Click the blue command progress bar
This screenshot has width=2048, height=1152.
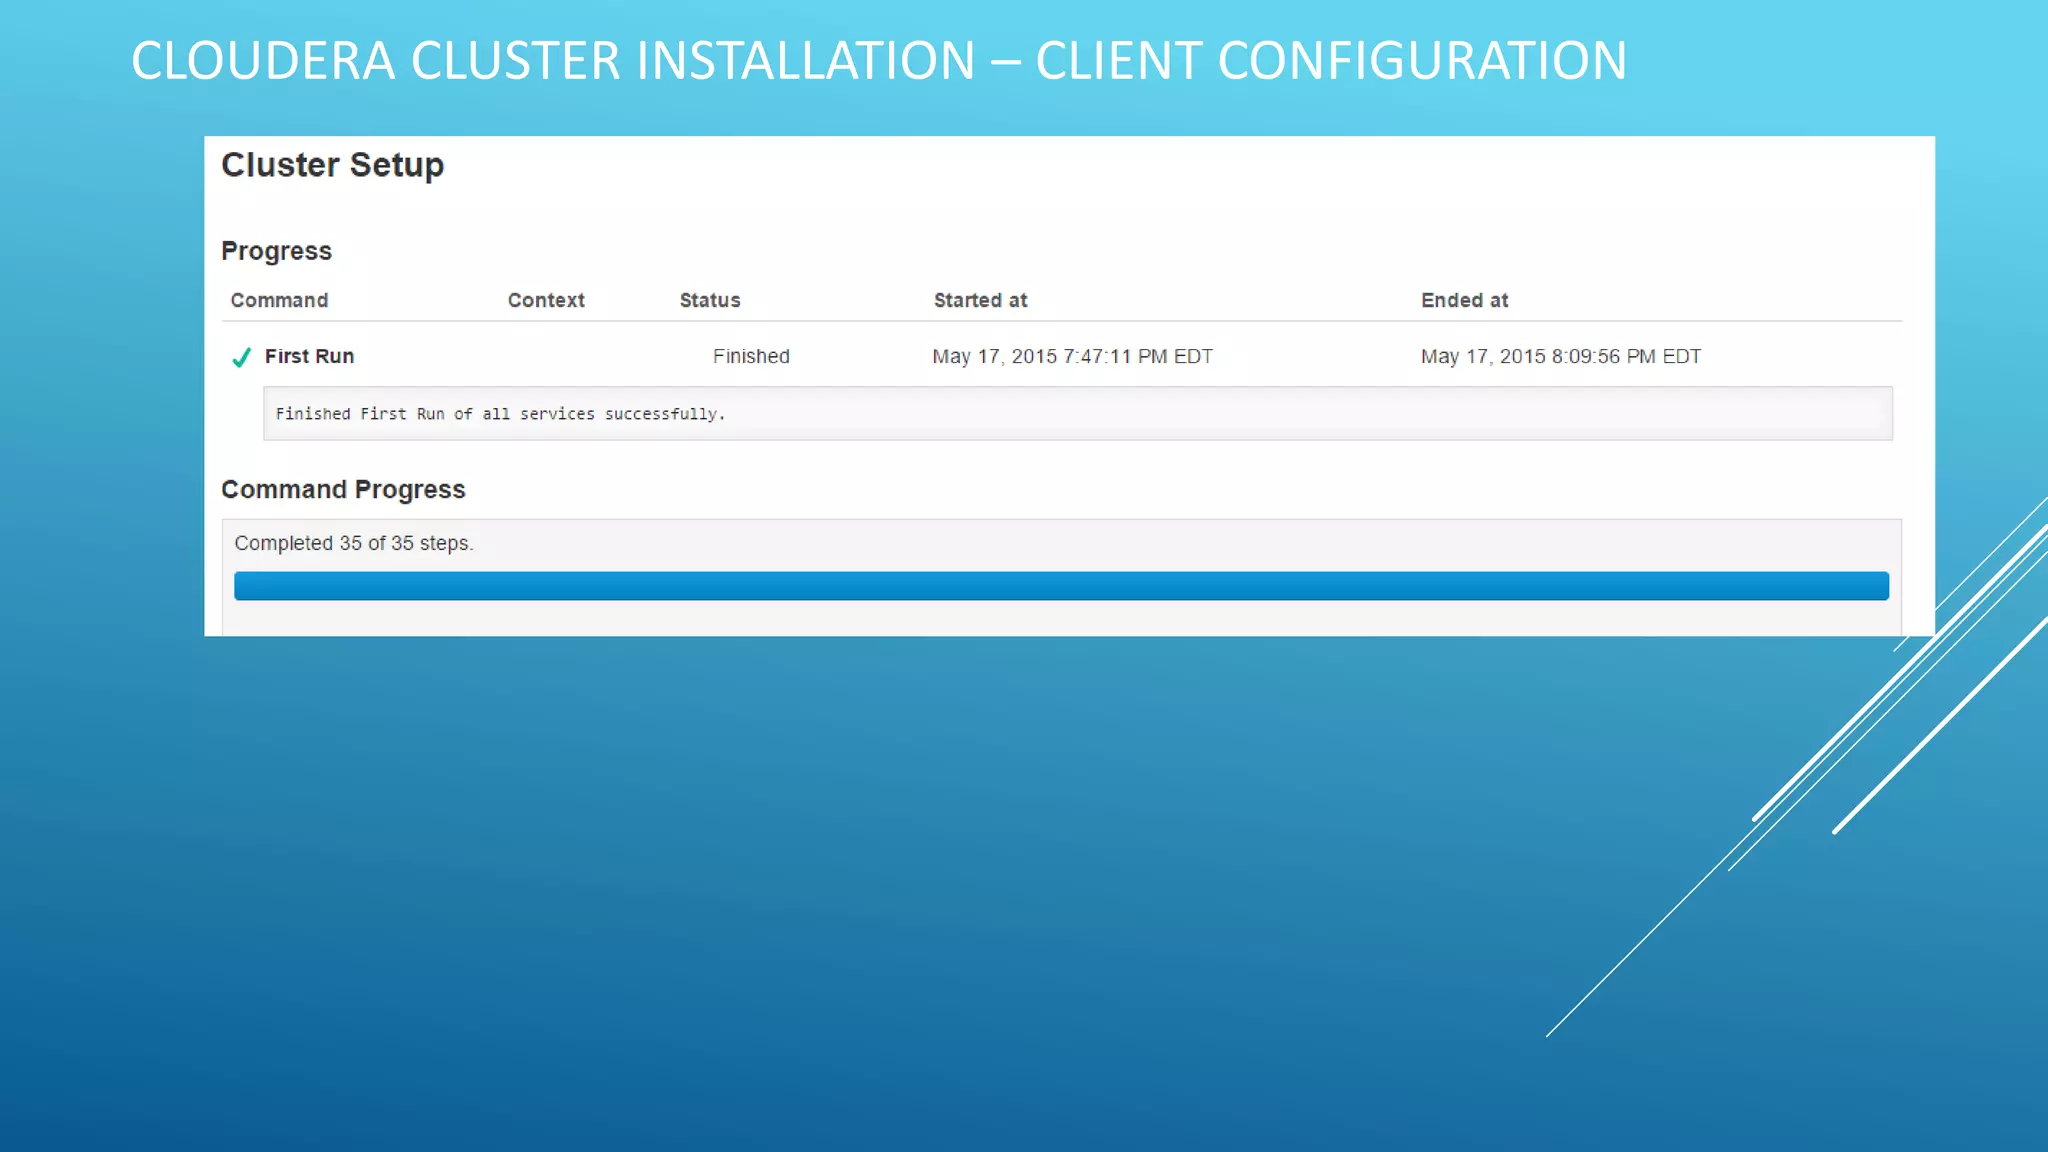1061,586
